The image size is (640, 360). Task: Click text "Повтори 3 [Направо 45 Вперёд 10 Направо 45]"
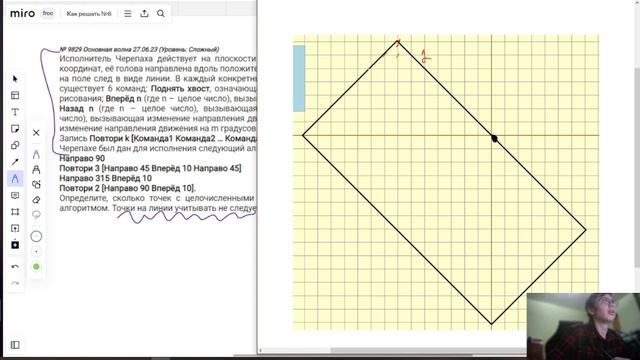tap(150, 168)
